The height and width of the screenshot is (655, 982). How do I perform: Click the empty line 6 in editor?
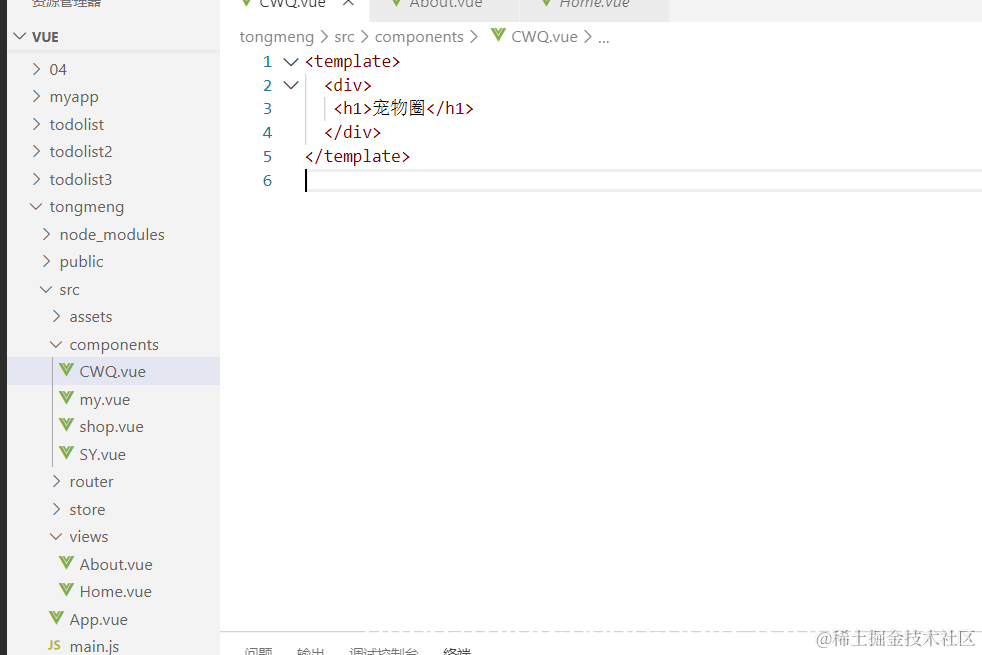coord(643,180)
